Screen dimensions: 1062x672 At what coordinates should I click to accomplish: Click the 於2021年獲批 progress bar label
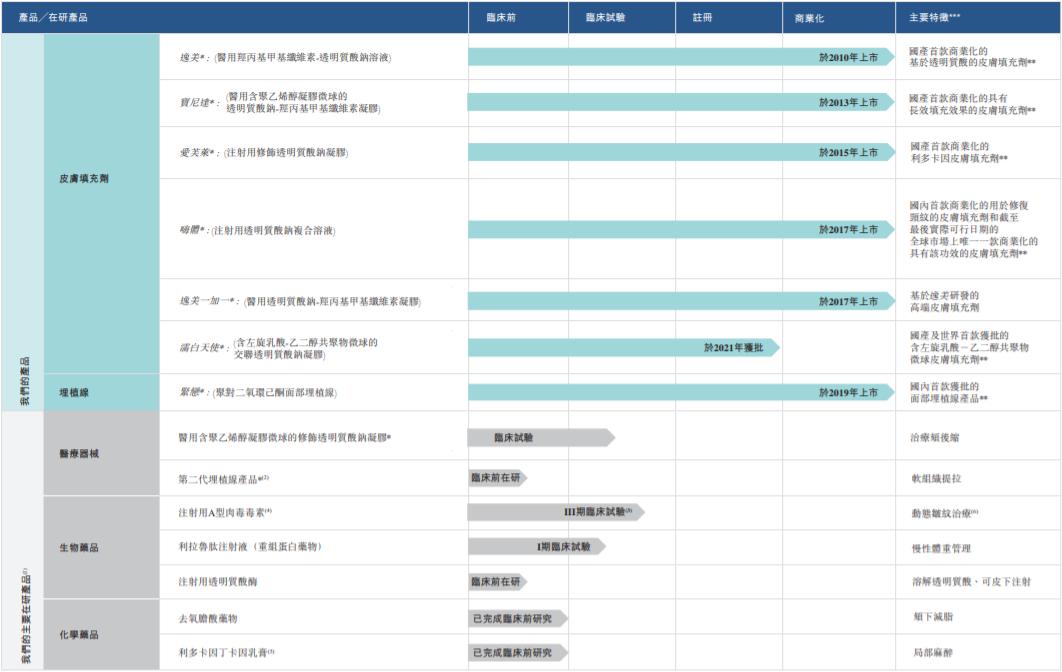734,348
